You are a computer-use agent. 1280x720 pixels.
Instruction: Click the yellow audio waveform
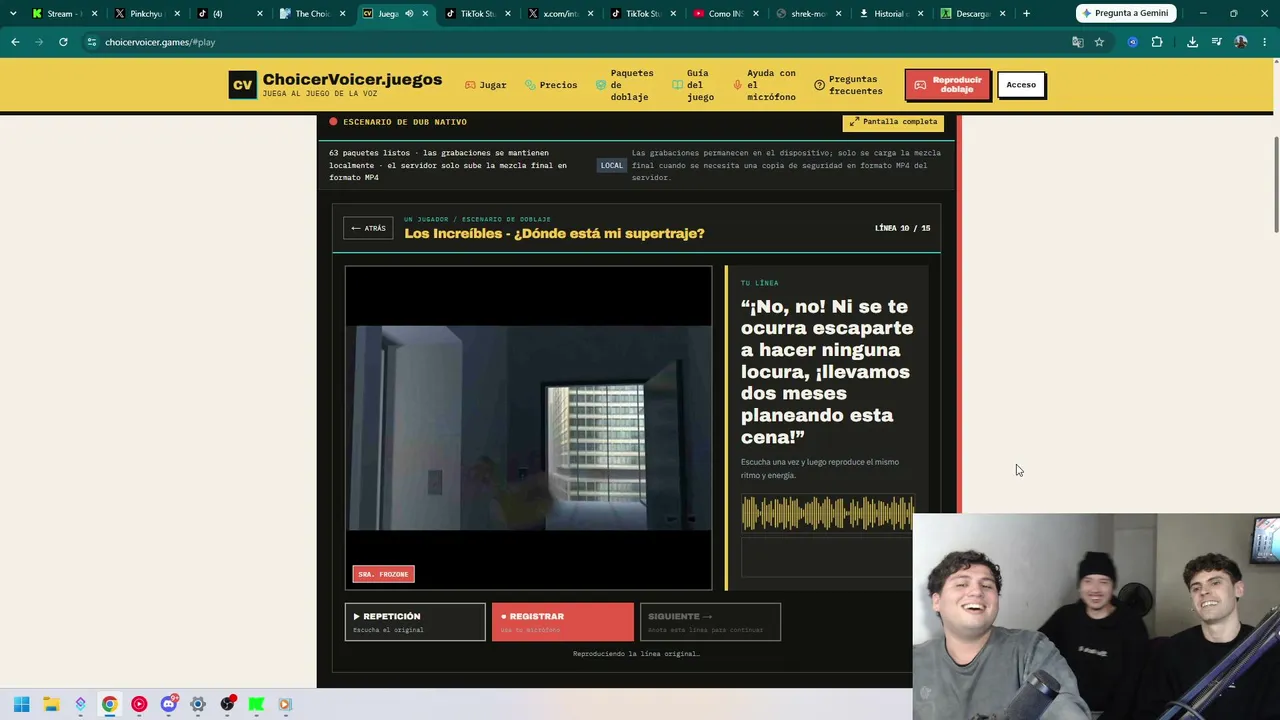827,513
